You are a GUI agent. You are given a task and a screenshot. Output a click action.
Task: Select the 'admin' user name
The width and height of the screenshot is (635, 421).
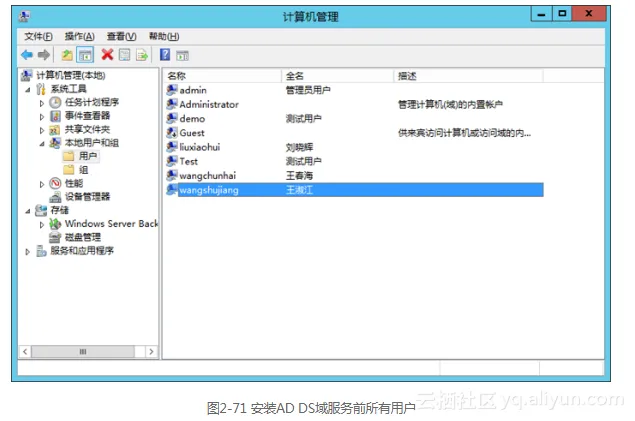point(193,90)
